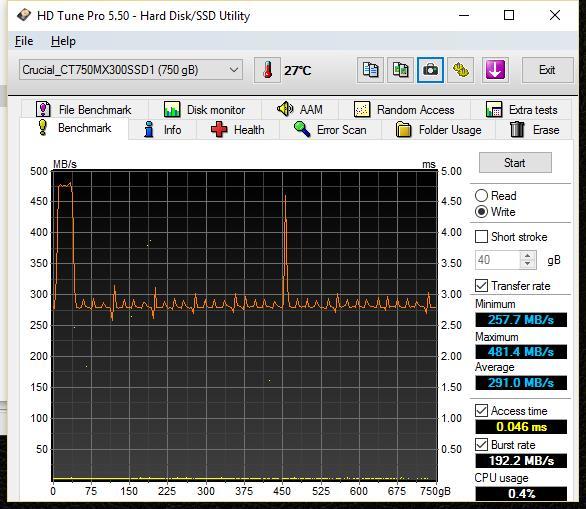Image resolution: width=586 pixels, height=509 pixels.
Task: Uncheck the Burst rate checkbox
Action: [x=481, y=444]
